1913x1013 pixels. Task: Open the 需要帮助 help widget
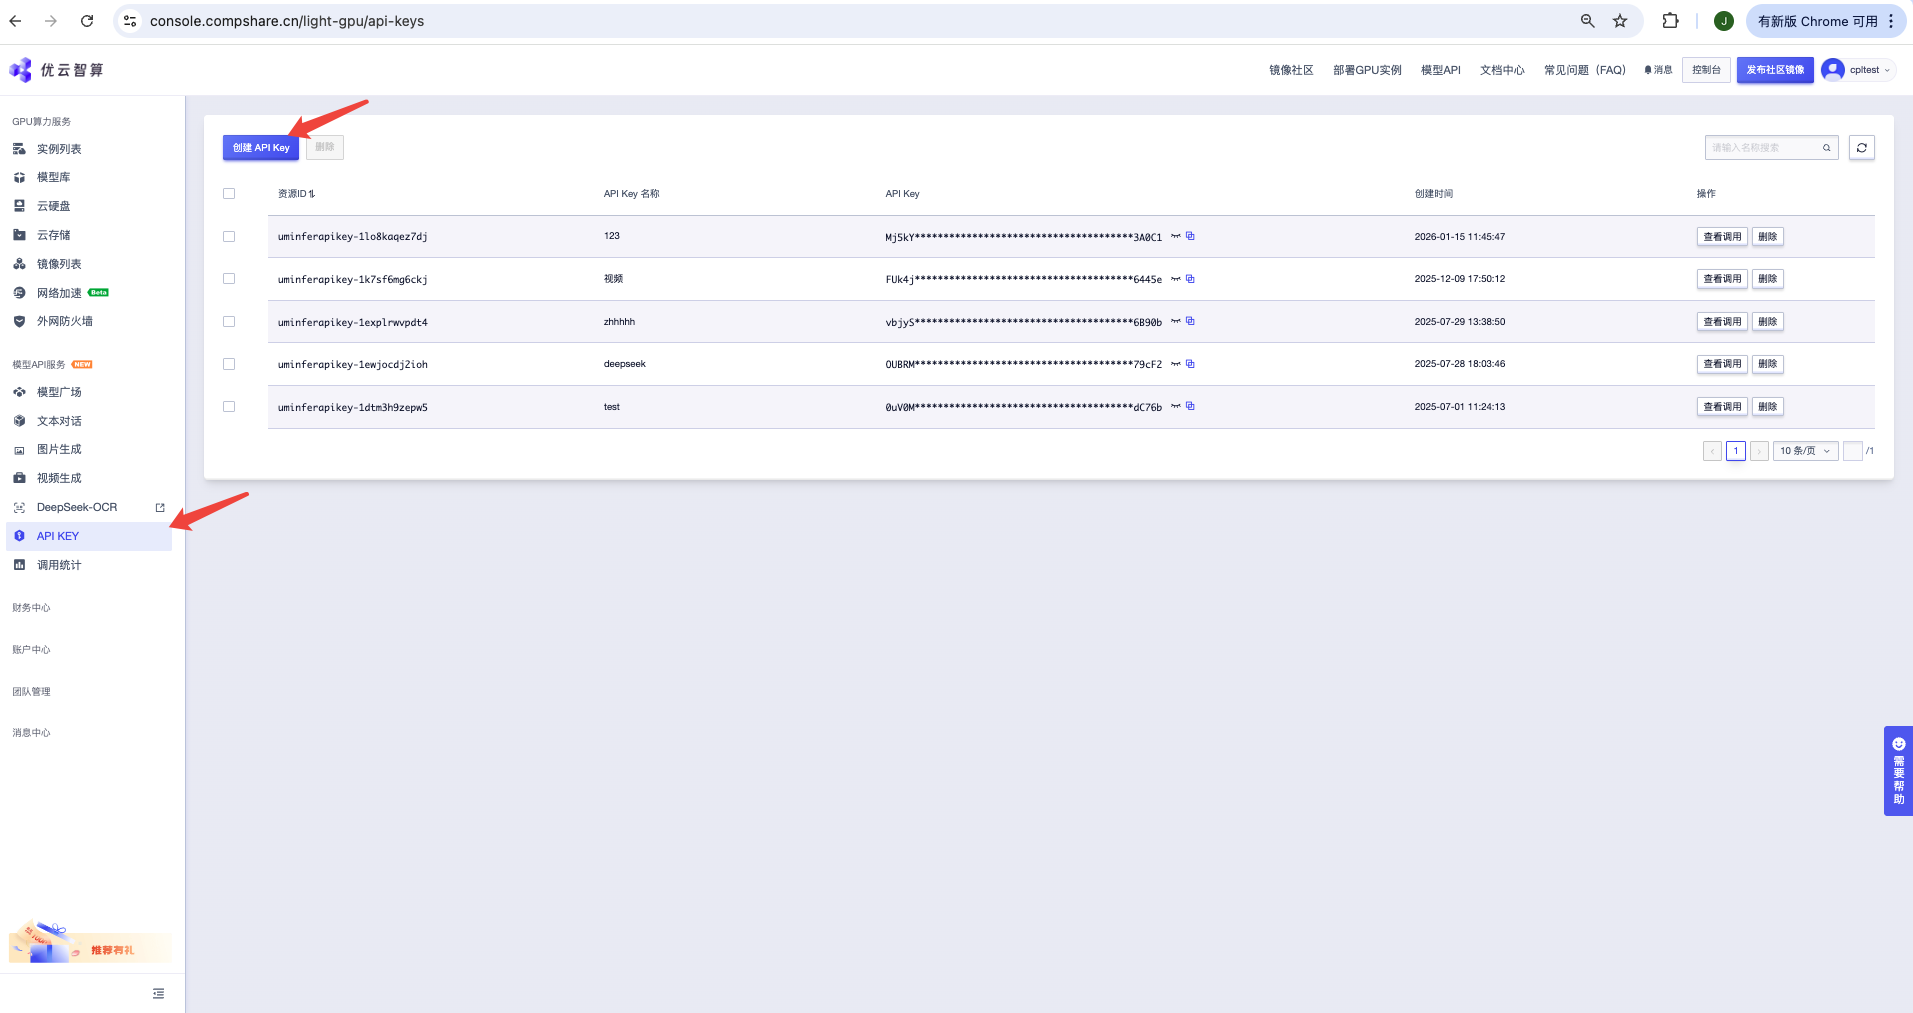pyautogui.click(x=1897, y=771)
